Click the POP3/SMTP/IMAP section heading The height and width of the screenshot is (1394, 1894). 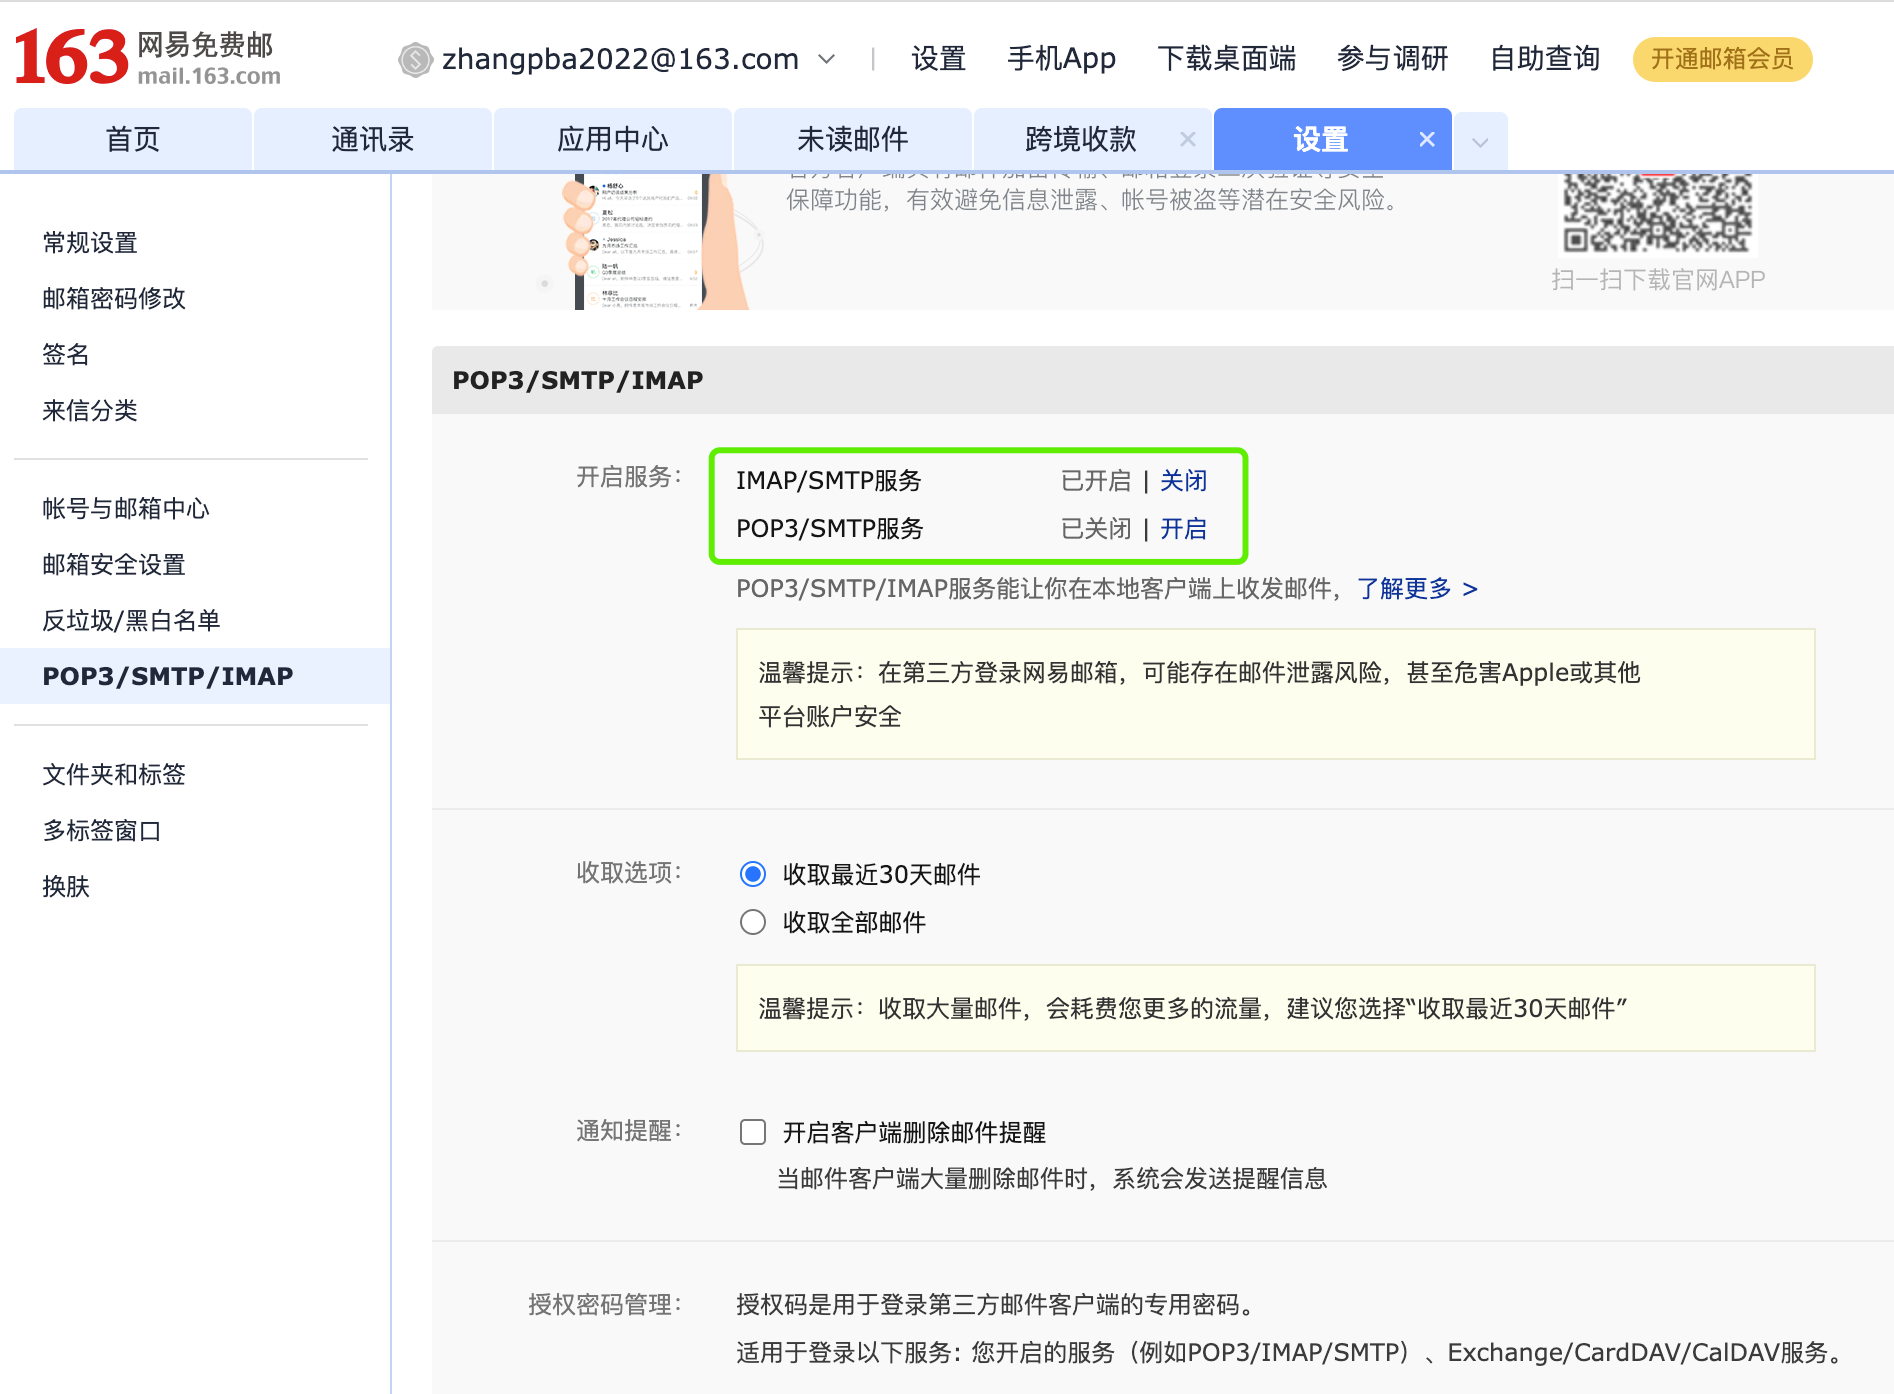coord(578,380)
